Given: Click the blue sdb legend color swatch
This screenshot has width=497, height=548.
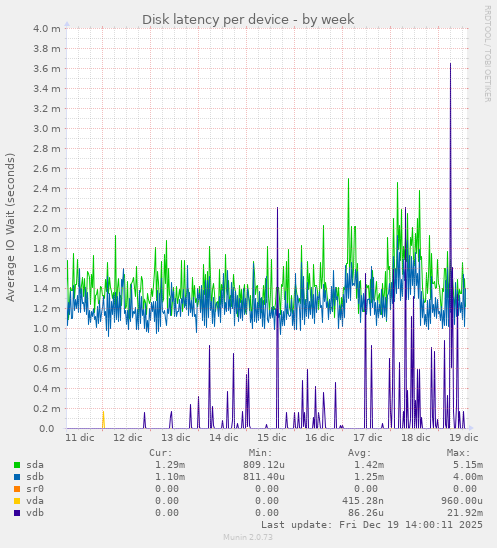Looking at the screenshot, I should click(x=17, y=477).
